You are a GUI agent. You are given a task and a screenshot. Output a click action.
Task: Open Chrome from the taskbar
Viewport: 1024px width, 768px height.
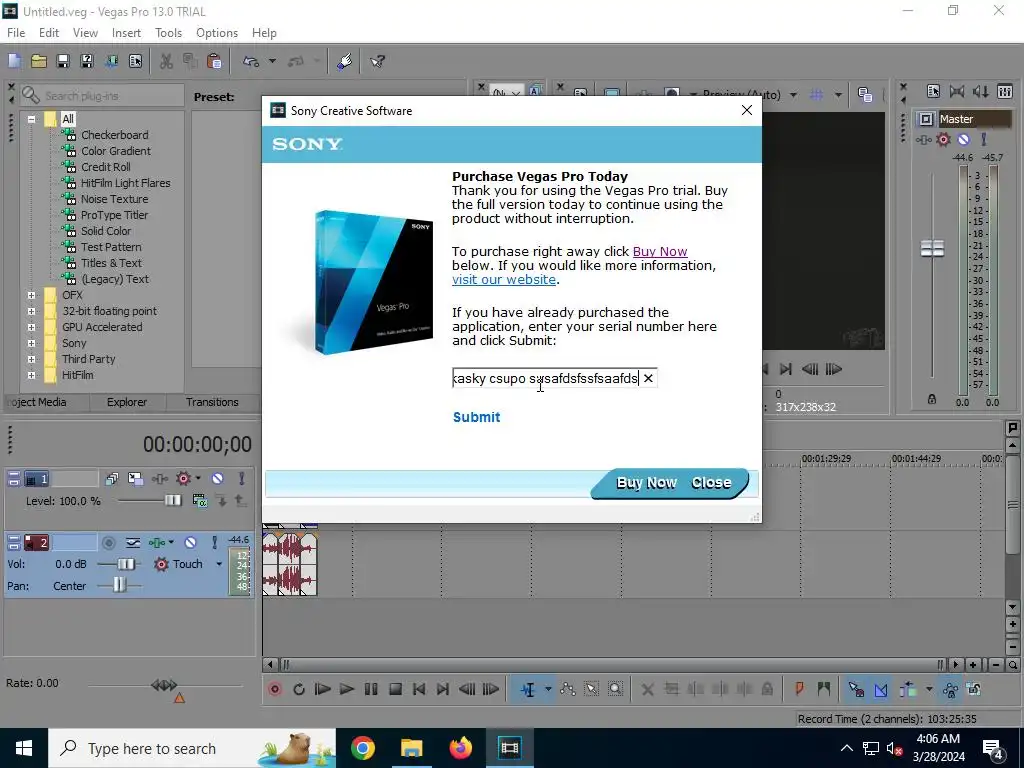(362, 748)
